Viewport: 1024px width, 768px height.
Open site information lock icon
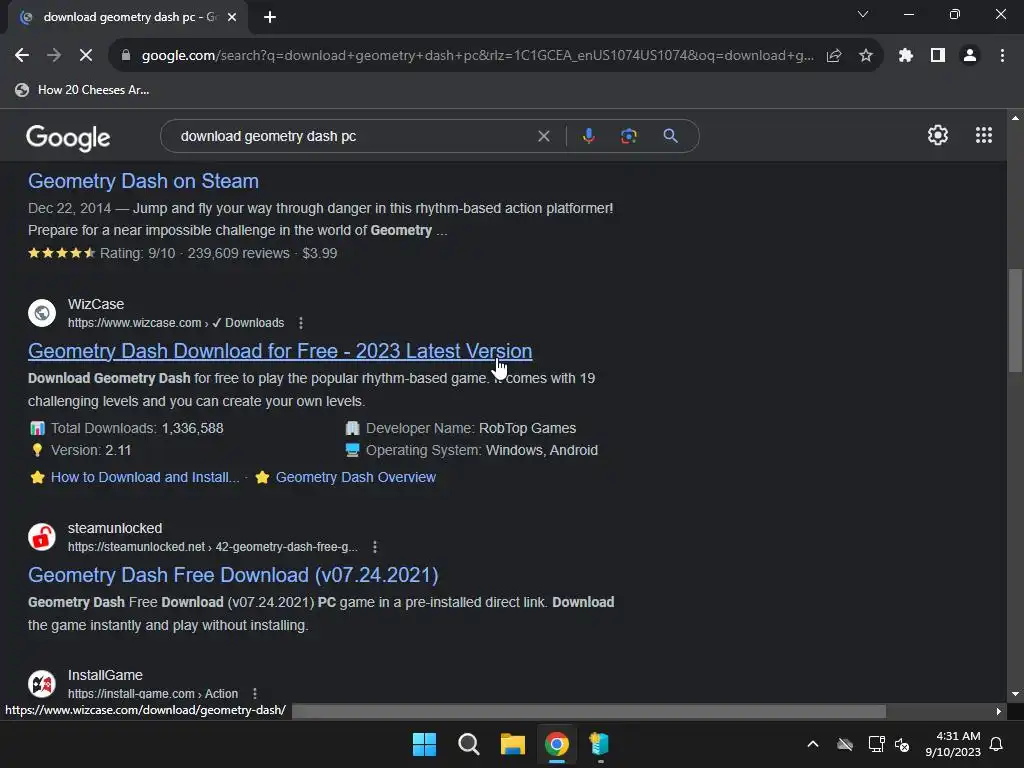126,56
